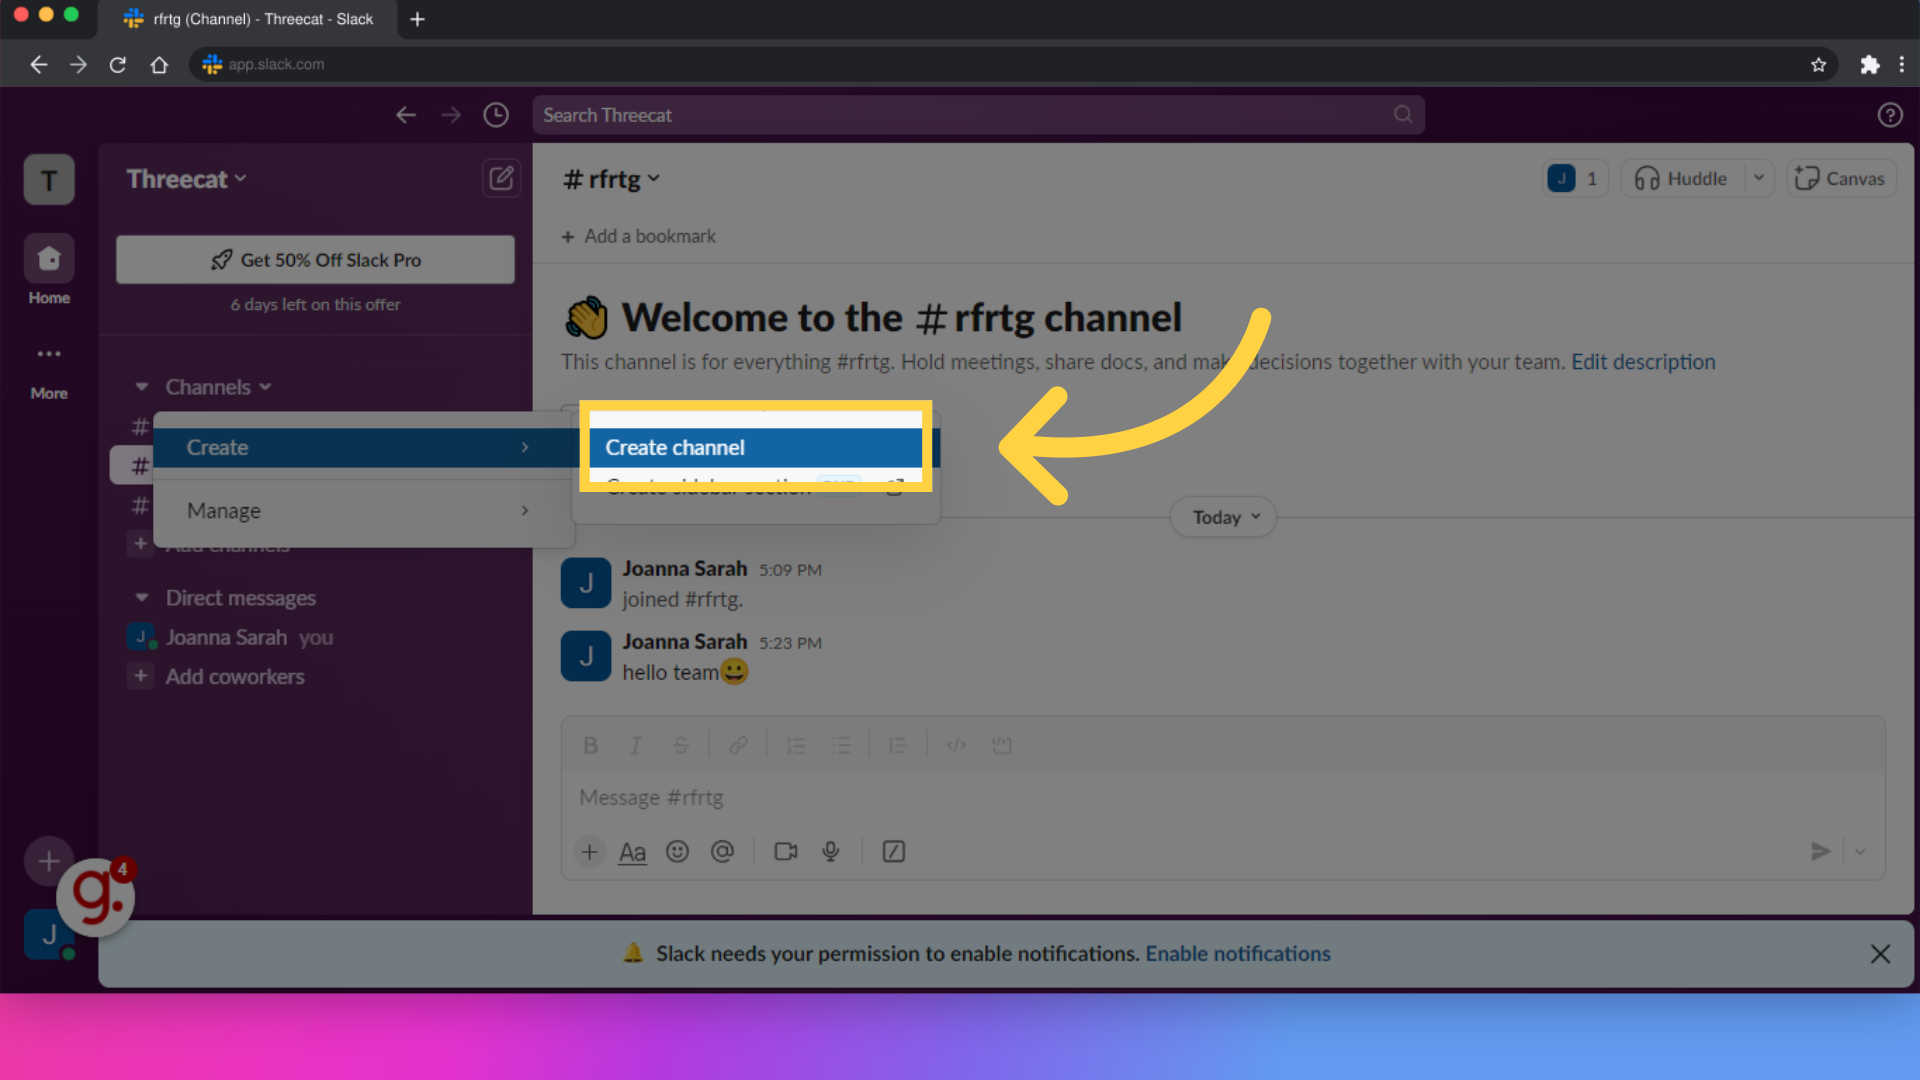Click the Strikethrough formatting icon
Viewport: 1920px width, 1080px height.
(x=682, y=745)
